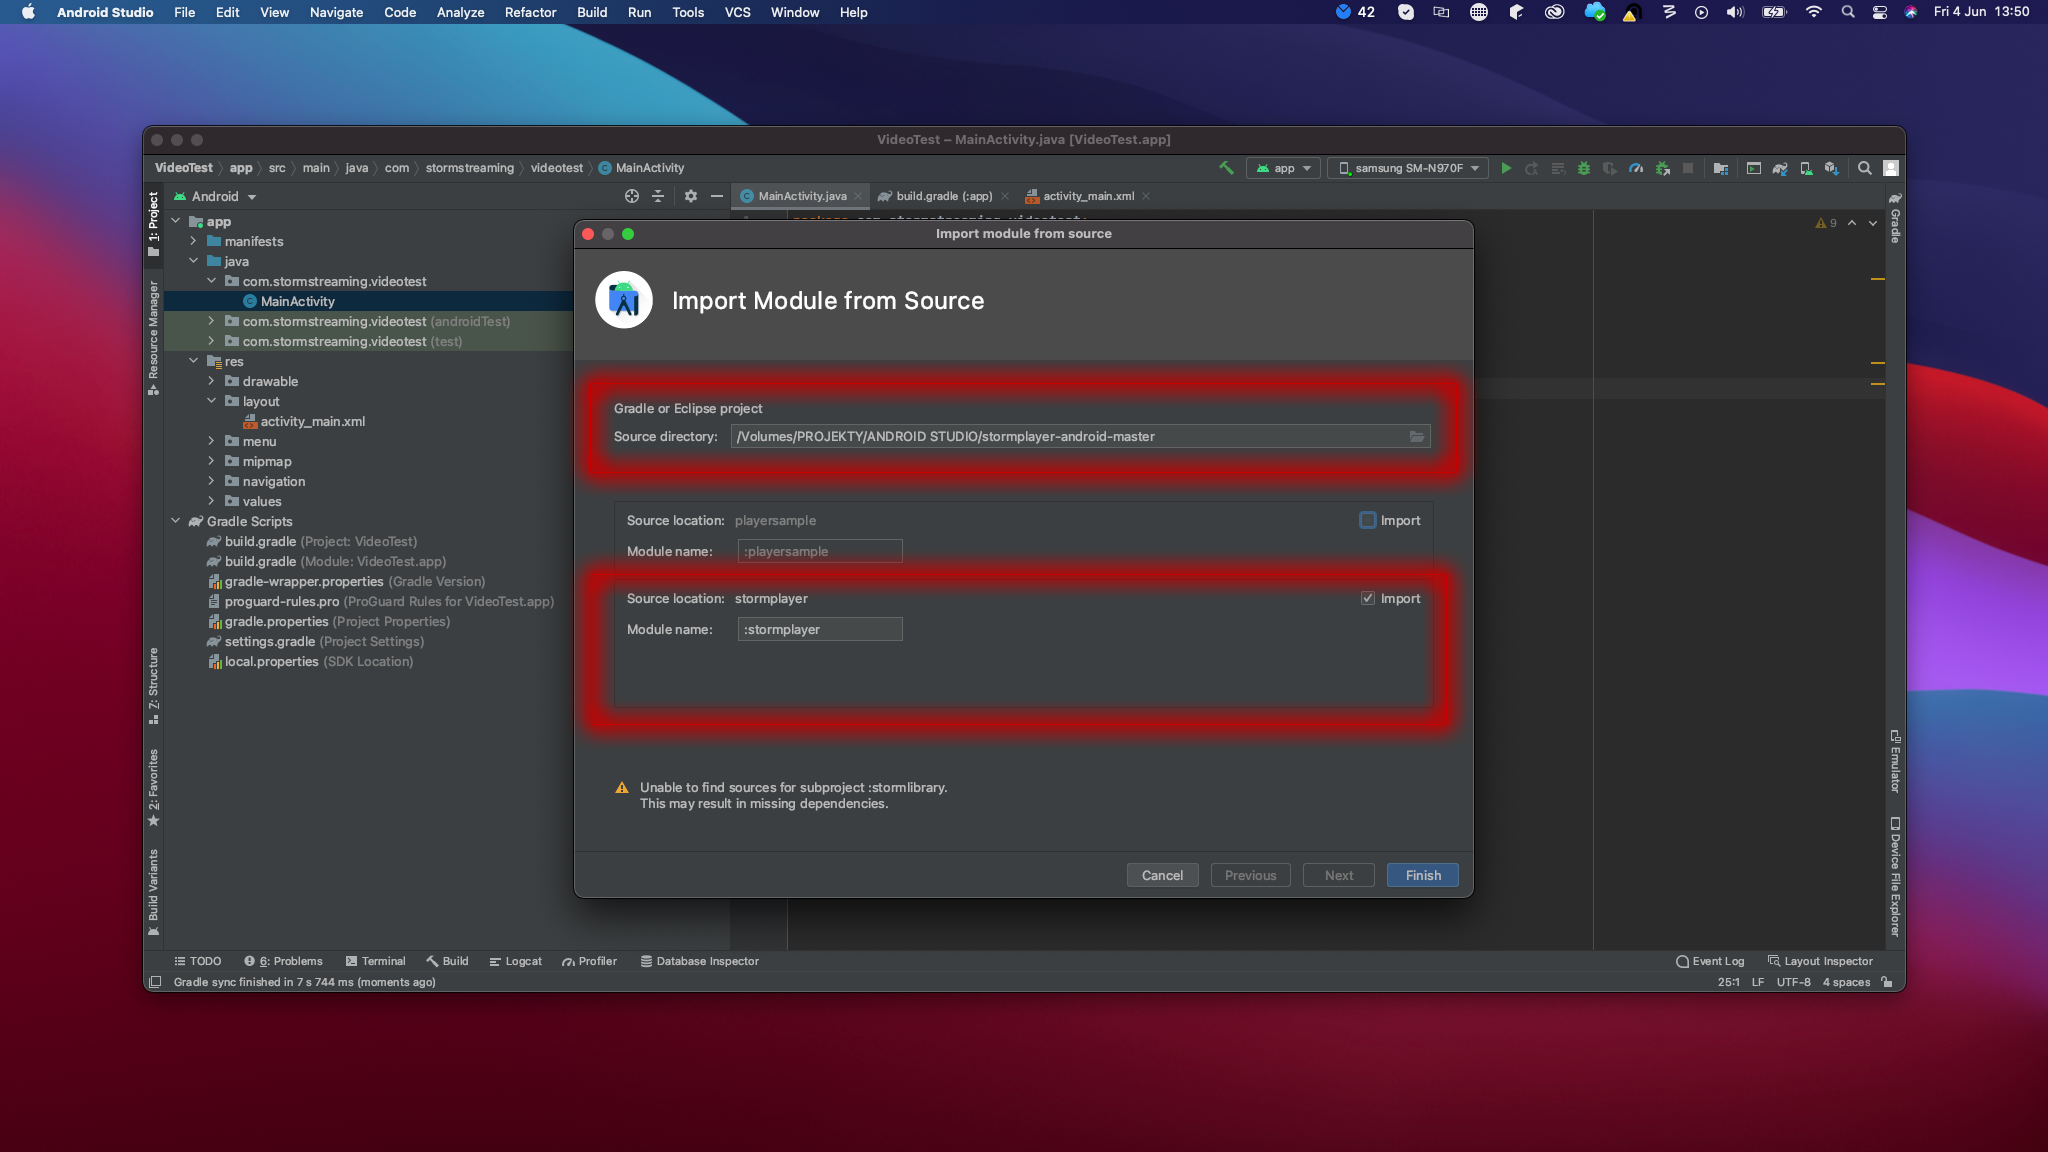Uncheck Import checkbox for stormplayer
2048x1152 pixels.
click(x=1368, y=598)
